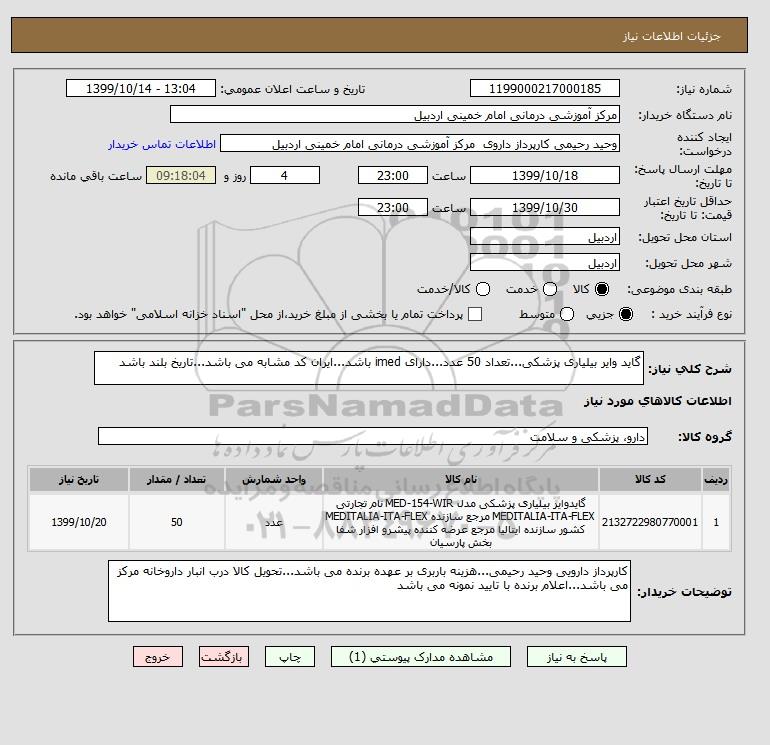Click the buyer organization name field

395,114
